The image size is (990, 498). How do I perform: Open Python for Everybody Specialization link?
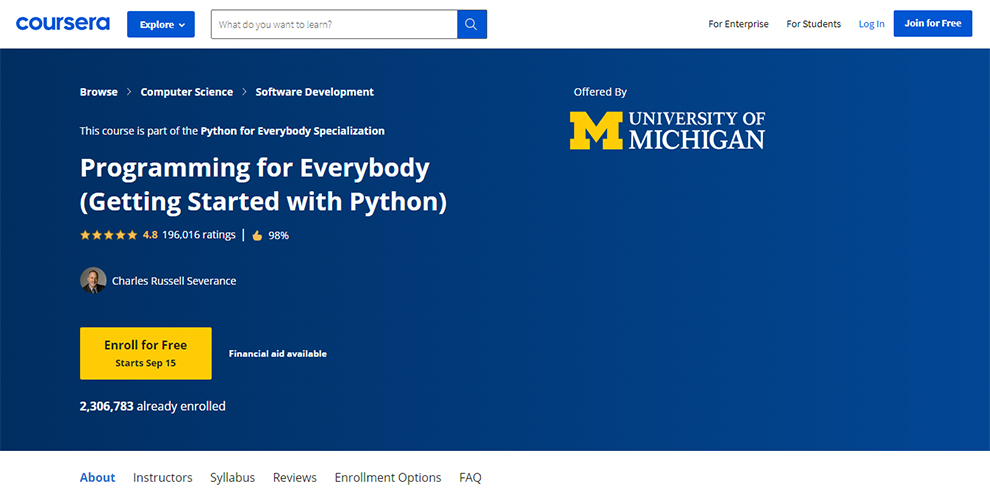[x=292, y=131]
